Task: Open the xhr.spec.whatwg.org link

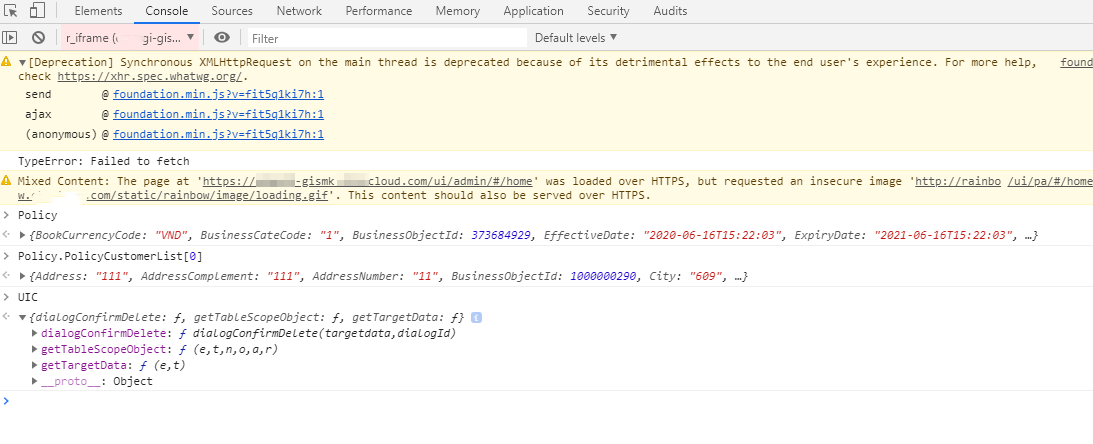Action: tap(150, 76)
